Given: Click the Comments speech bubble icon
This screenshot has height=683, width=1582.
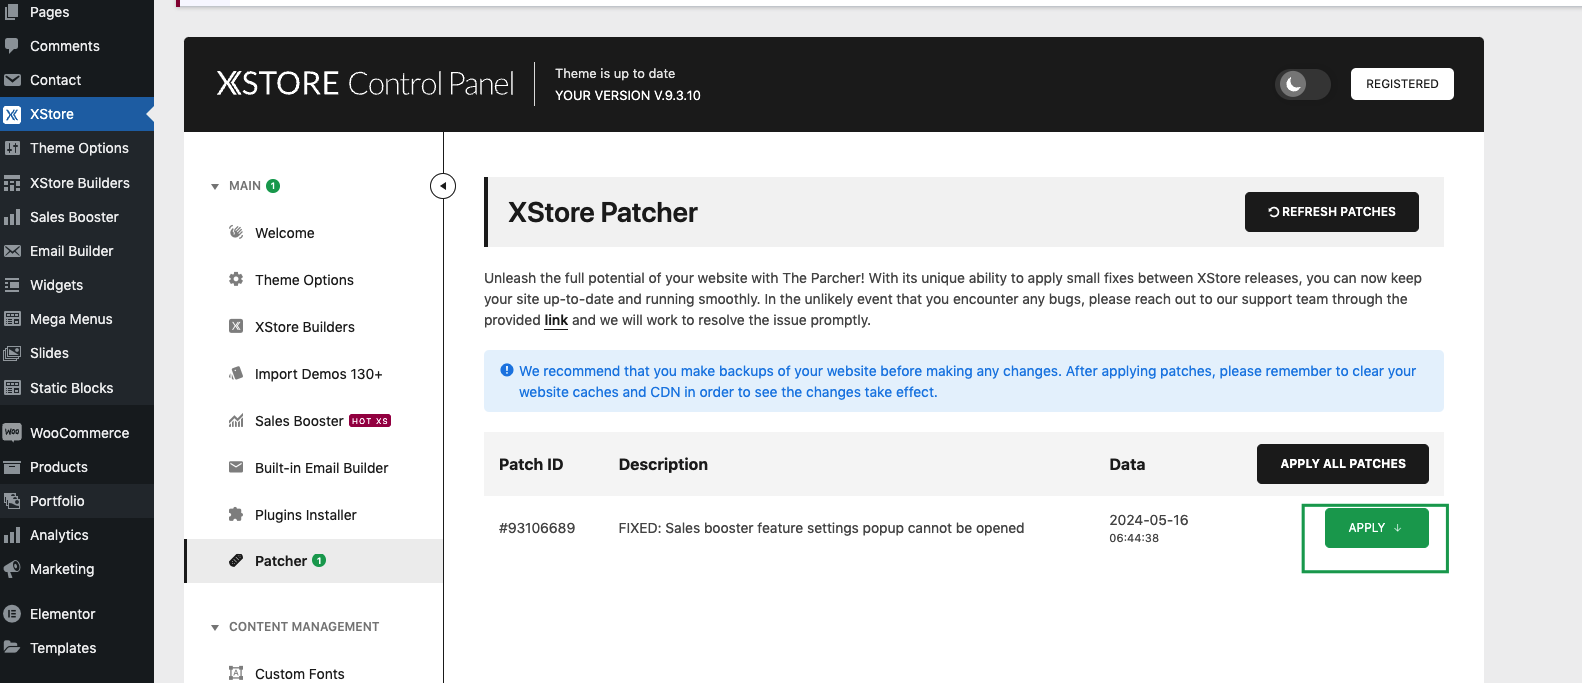Looking at the screenshot, I should [x=12, y=46].
